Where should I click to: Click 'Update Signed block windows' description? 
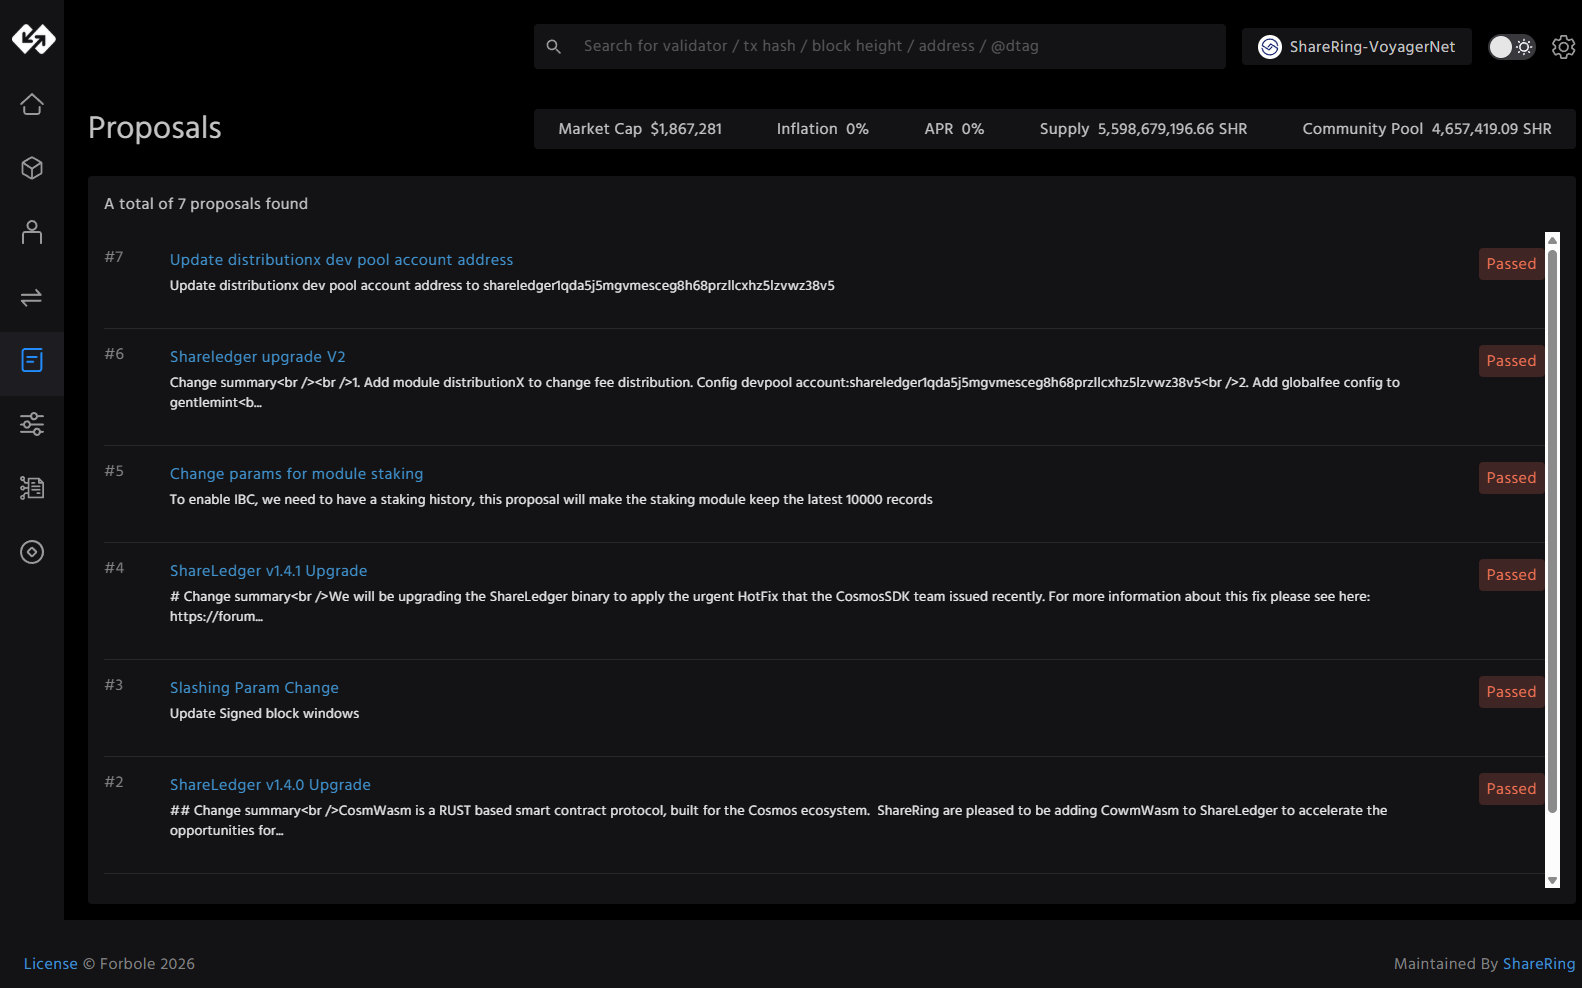coord(264,714)
